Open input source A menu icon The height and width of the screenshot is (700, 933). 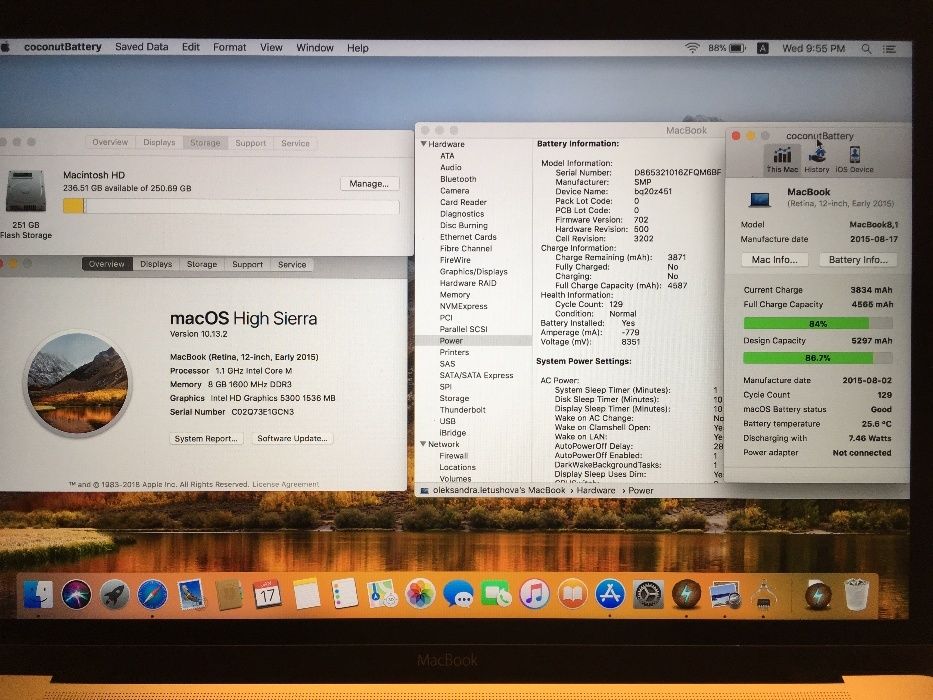[x=763, y=48]
